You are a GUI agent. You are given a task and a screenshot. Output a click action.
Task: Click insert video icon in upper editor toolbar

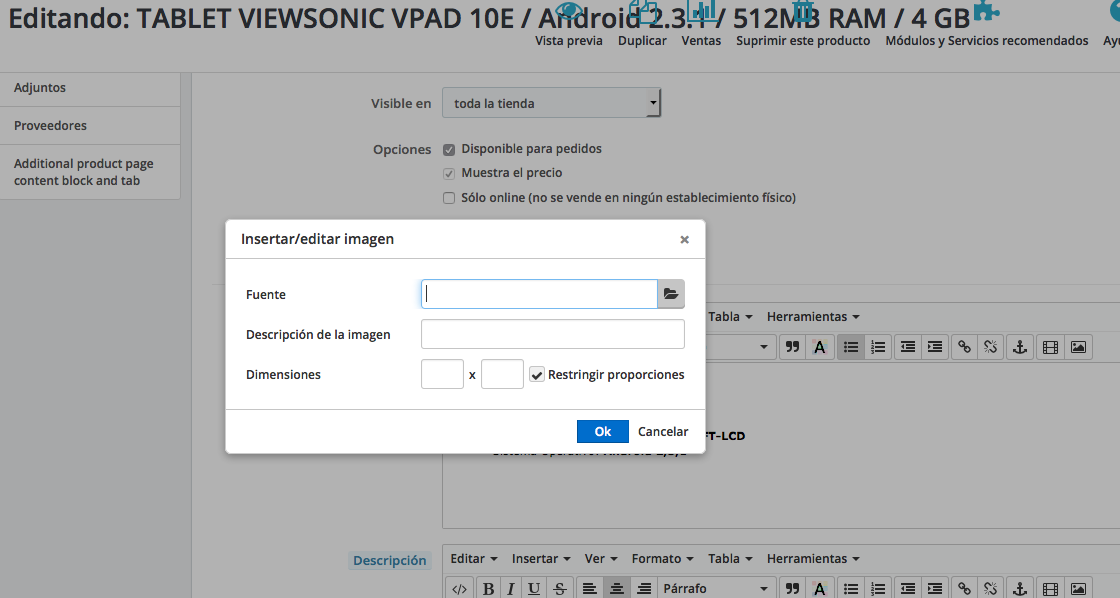click(1050, 347)
